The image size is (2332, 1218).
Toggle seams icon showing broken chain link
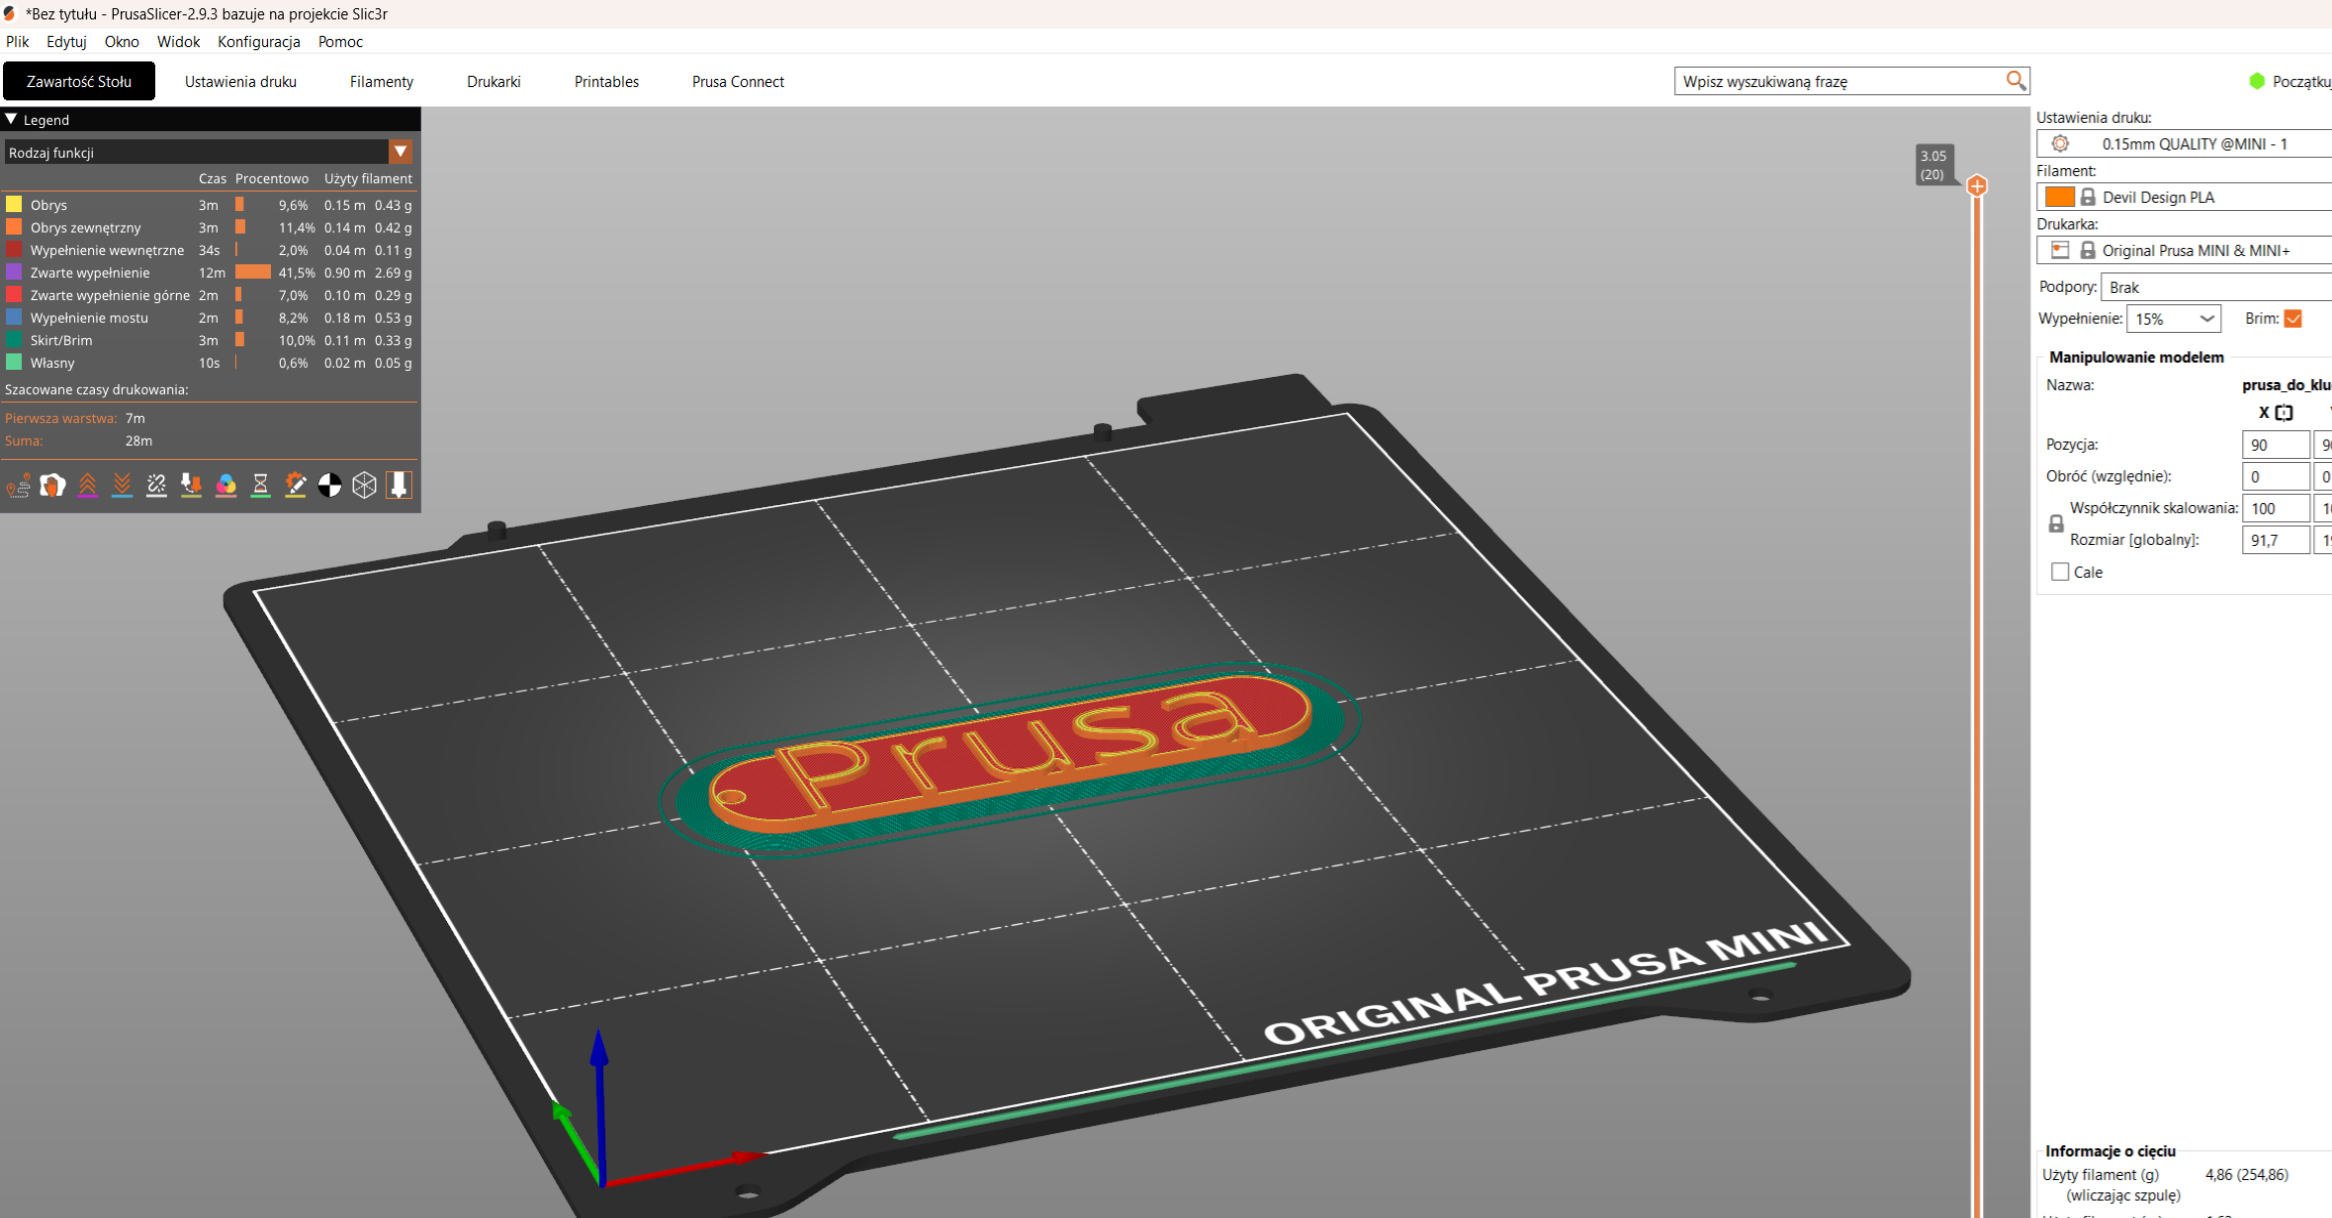[157, 486]
